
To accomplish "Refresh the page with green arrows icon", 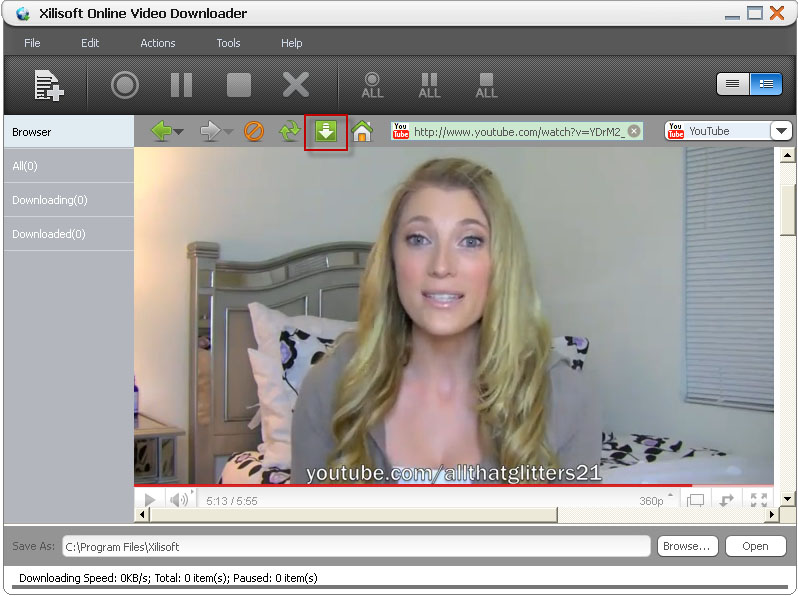I will coord(290,131).
